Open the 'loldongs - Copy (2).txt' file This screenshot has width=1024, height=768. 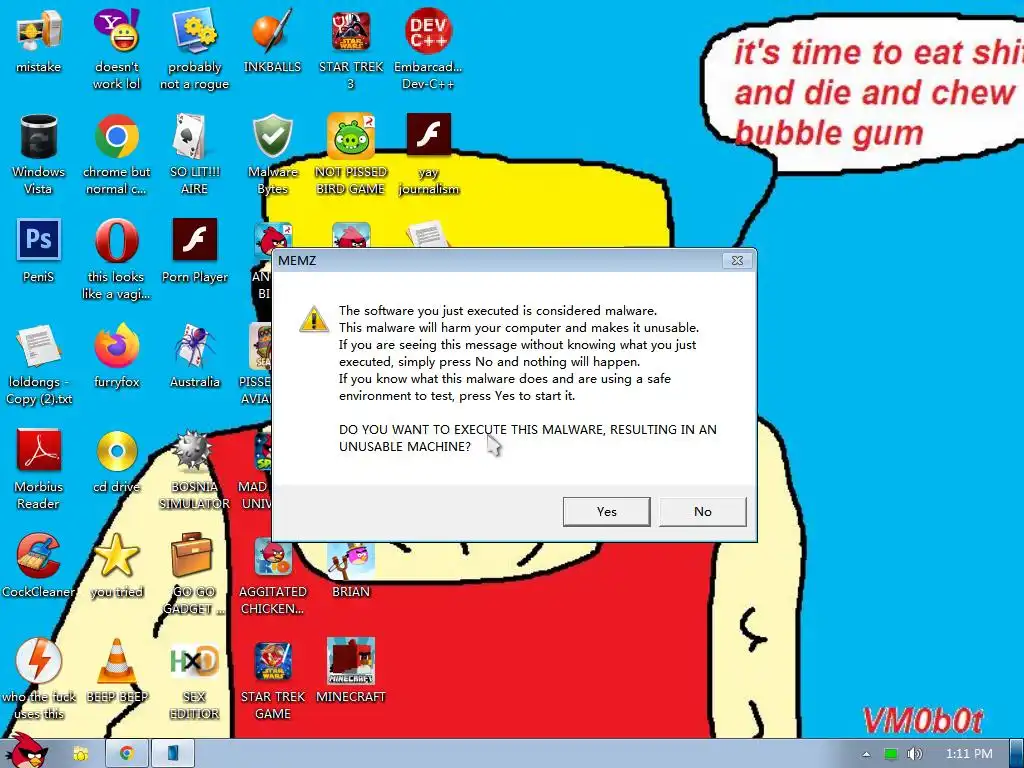(39, 364)
